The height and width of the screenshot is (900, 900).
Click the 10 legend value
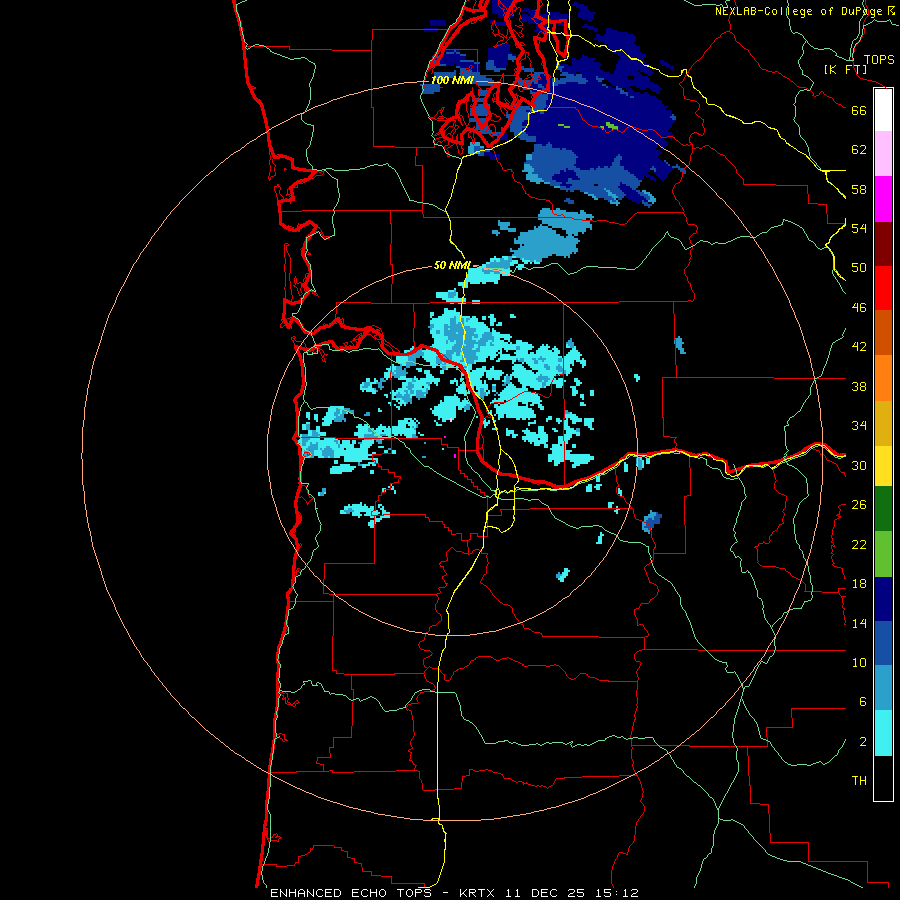859,662
